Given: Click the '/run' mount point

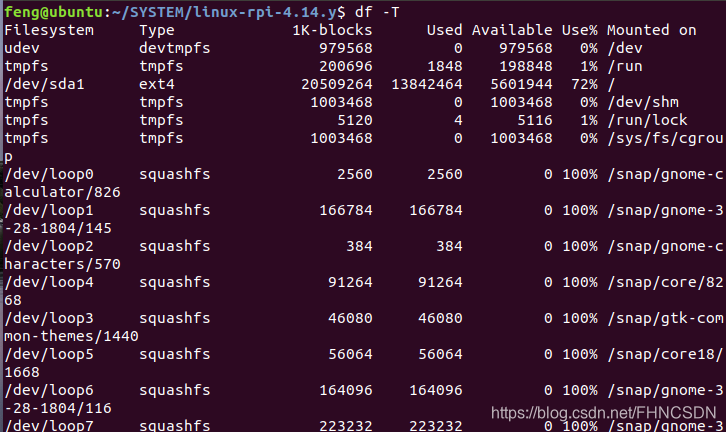Looking at the screenshot, I should 625,67.
